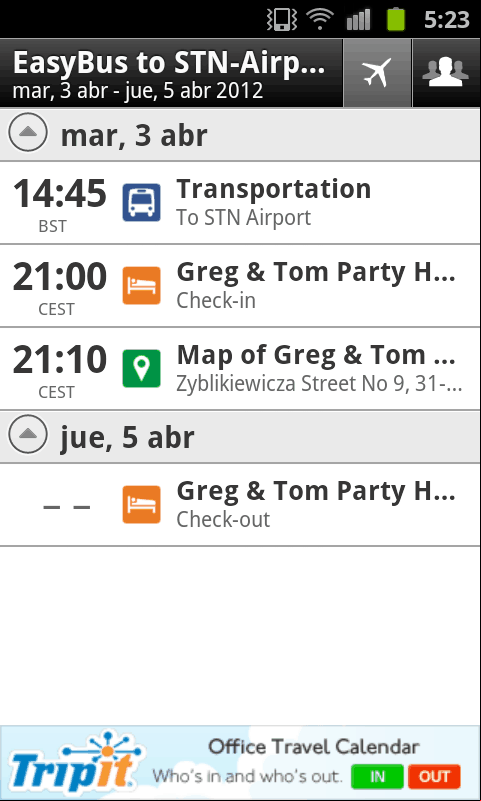Viewport: 481px width, 801px height.
Task: Tap the airplane flights icon
Action: pyautogui.click(x=377, y=73)
